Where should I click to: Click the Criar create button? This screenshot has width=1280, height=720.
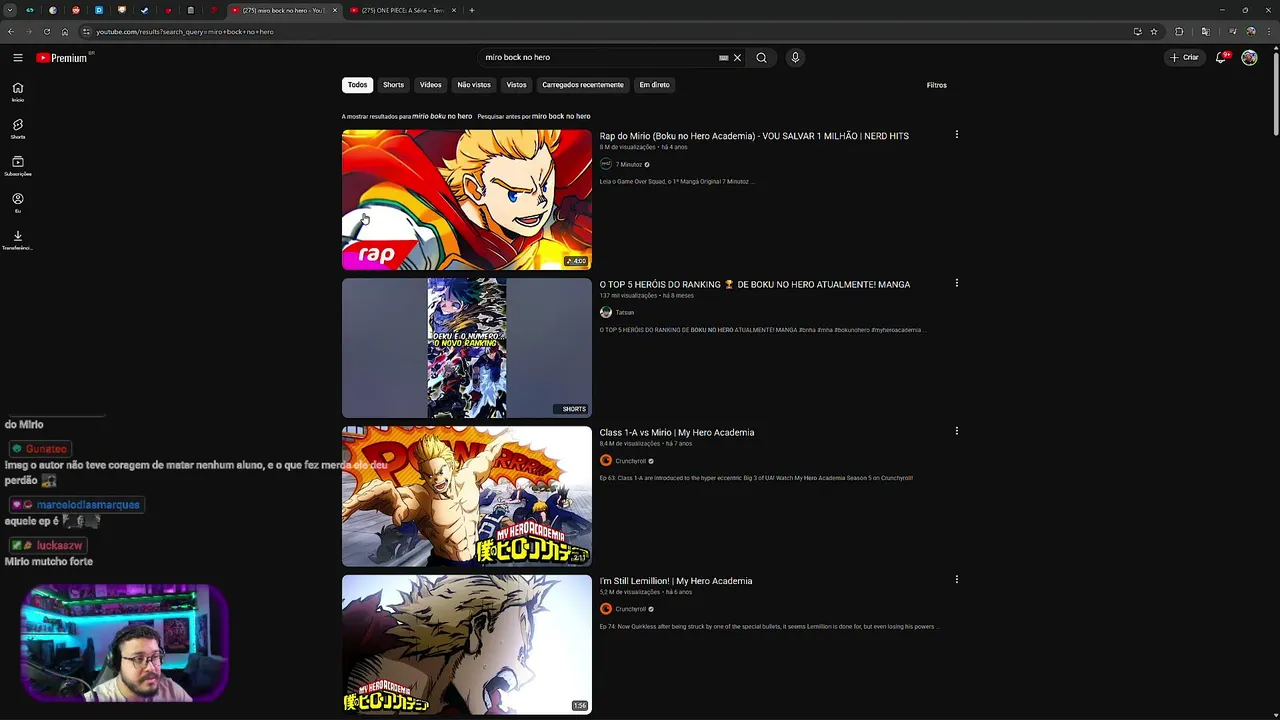1184,58
